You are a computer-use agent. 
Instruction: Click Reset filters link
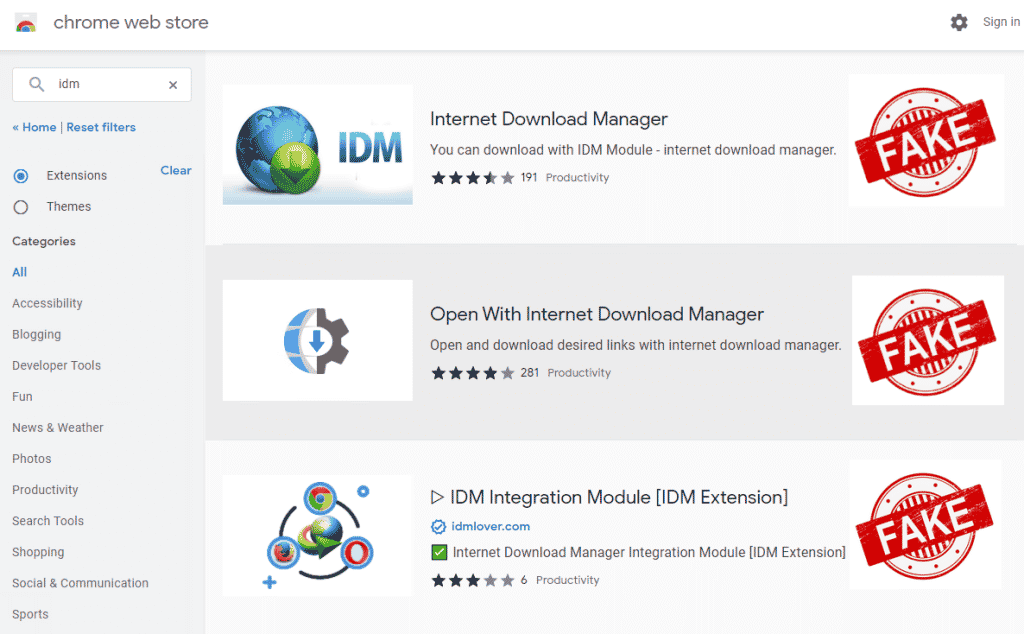(101, 127)
